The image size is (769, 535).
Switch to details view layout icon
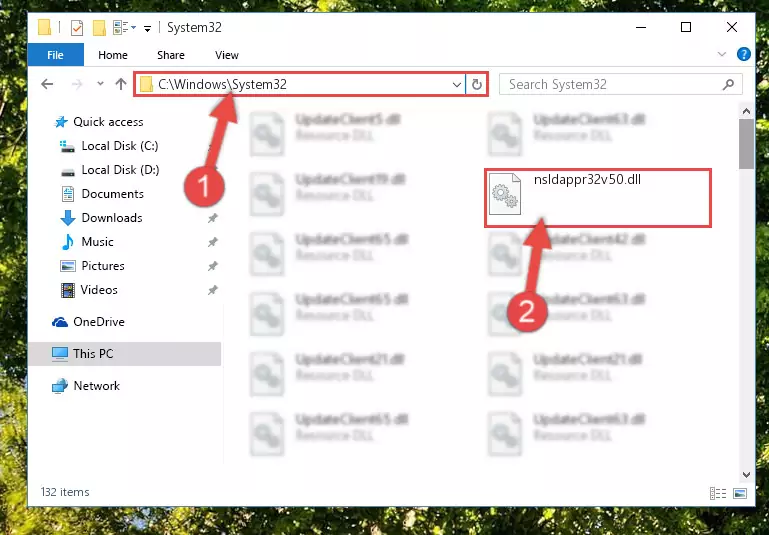point(718,493)
